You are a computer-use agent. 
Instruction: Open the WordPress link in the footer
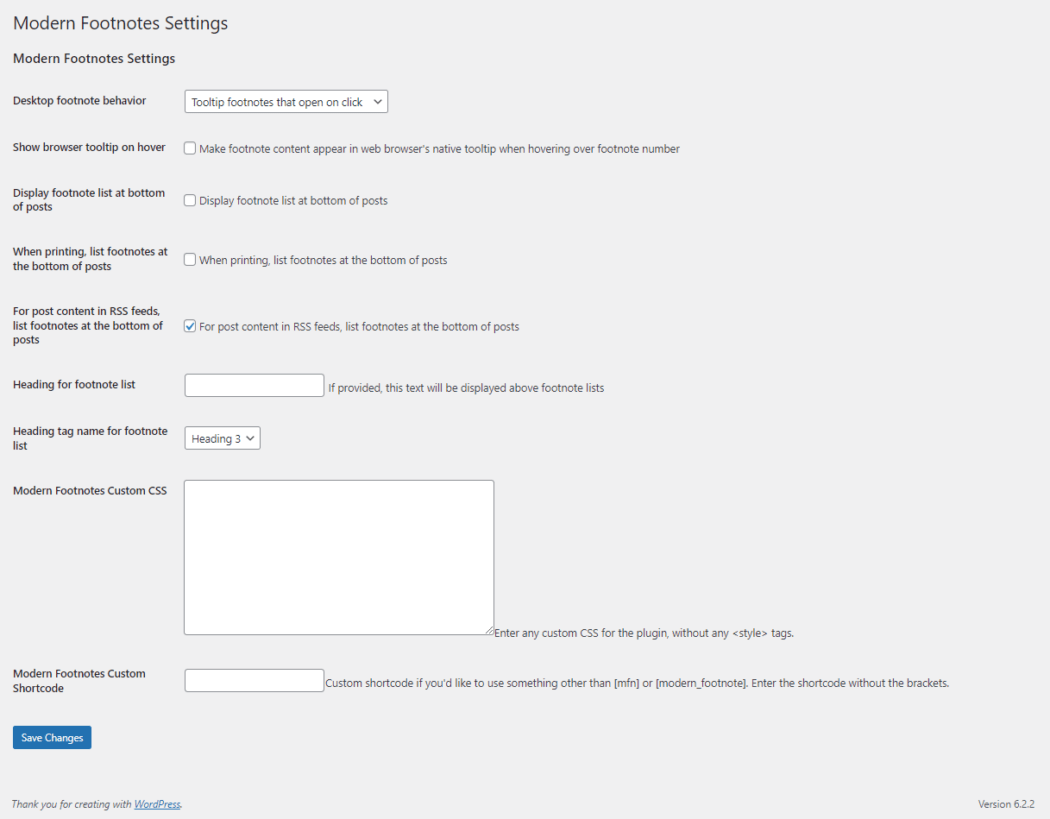click(157, 804)
